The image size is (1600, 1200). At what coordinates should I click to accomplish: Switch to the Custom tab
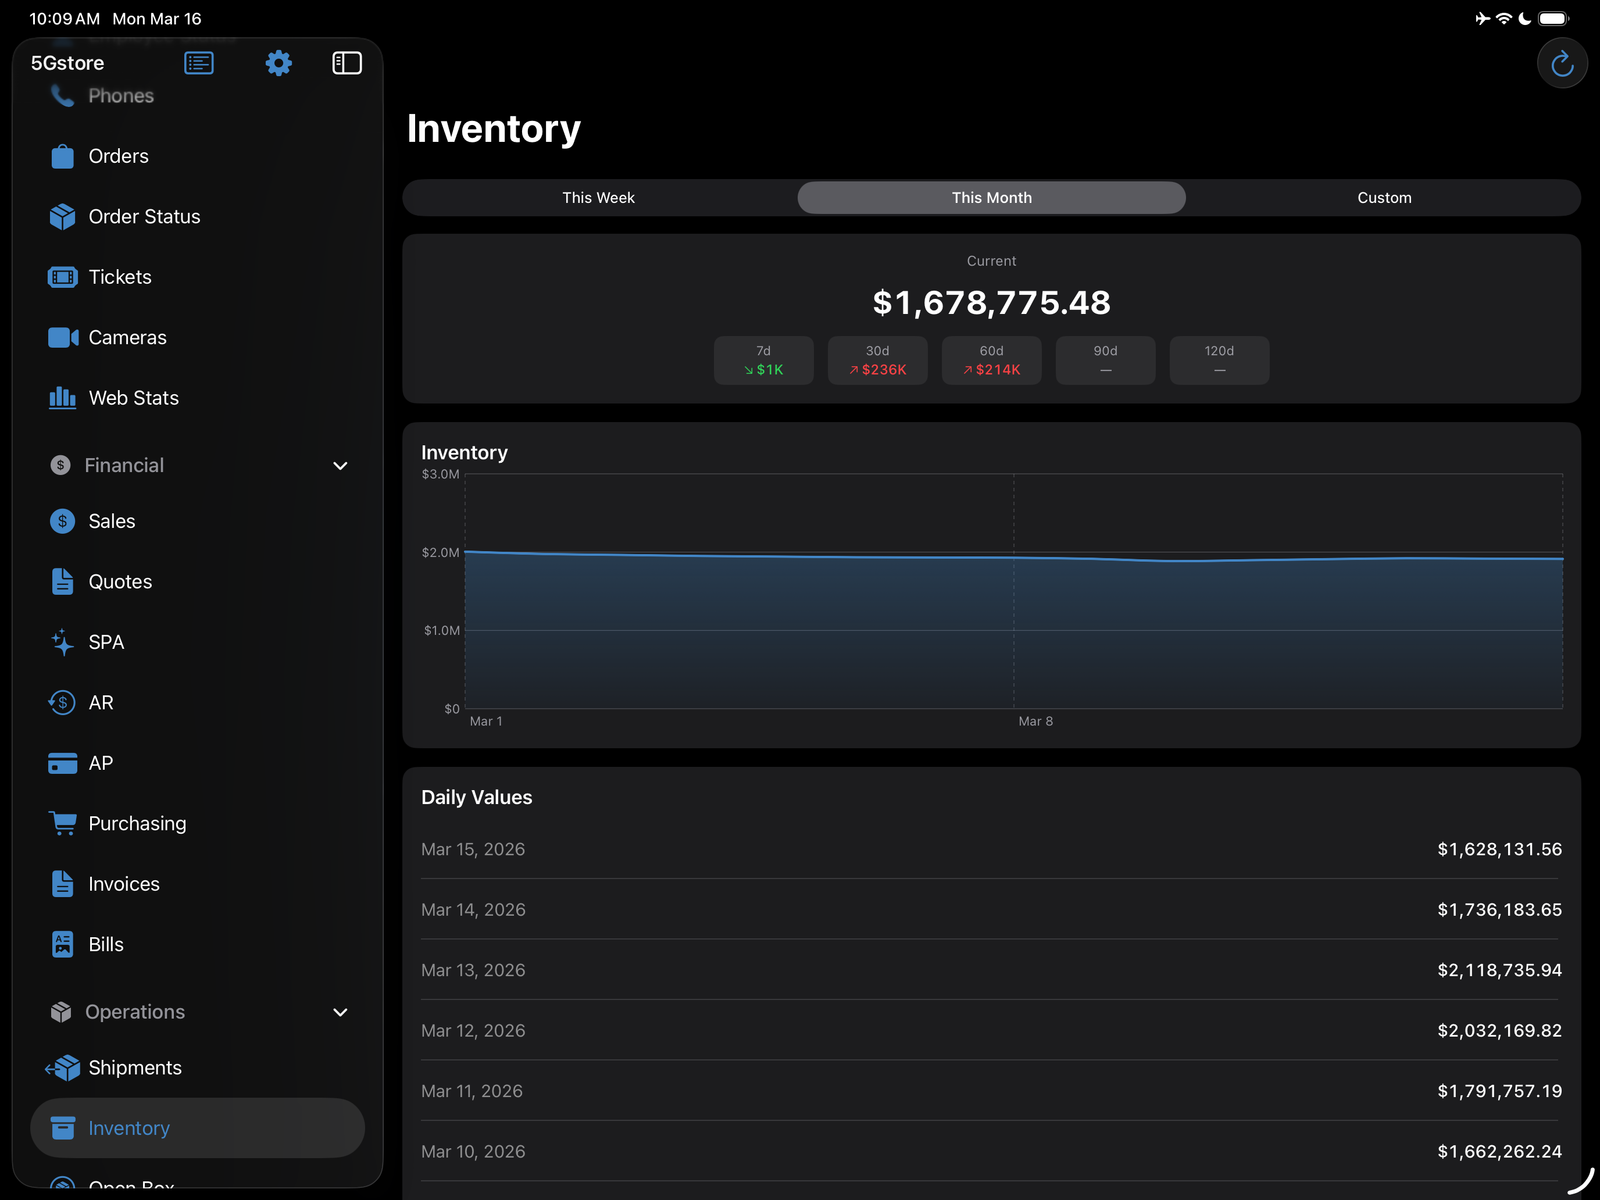point(1384,197)
